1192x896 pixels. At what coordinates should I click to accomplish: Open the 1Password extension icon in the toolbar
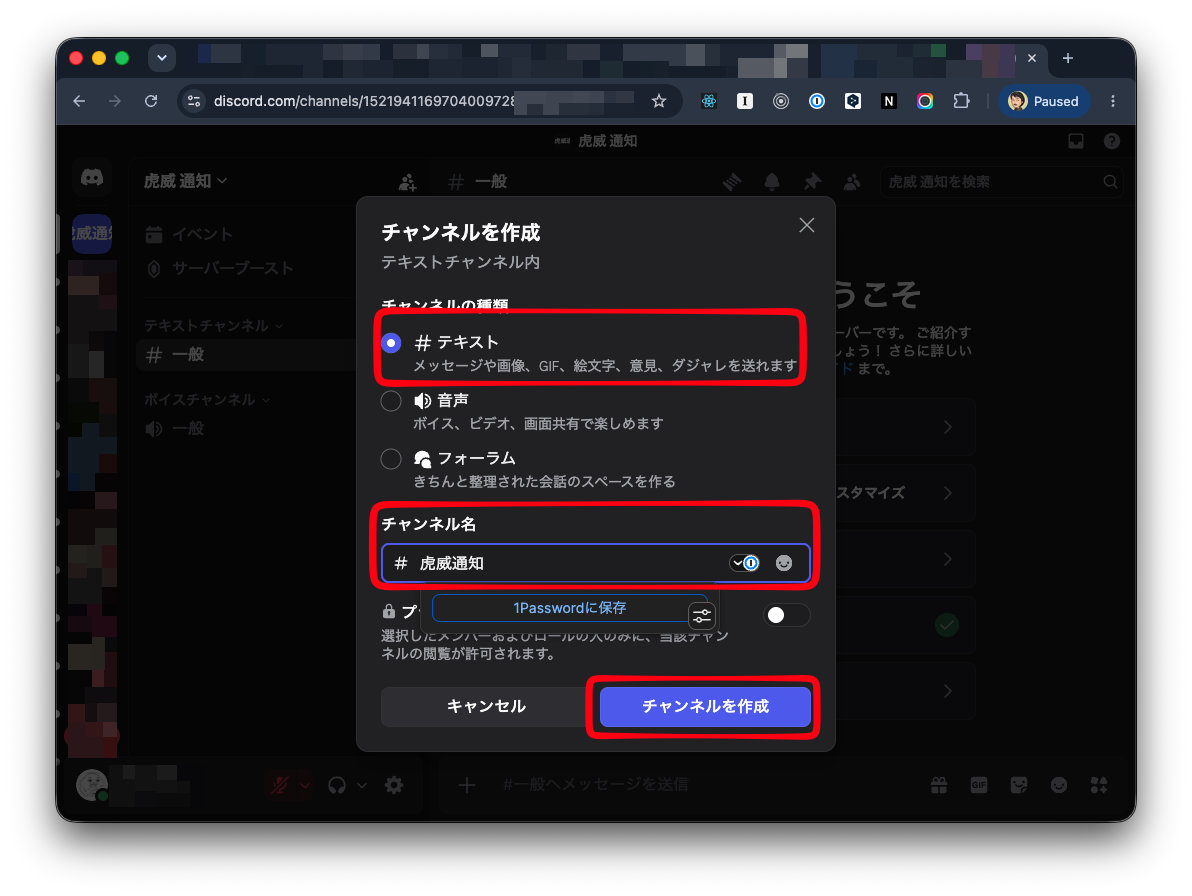point(816,101)
